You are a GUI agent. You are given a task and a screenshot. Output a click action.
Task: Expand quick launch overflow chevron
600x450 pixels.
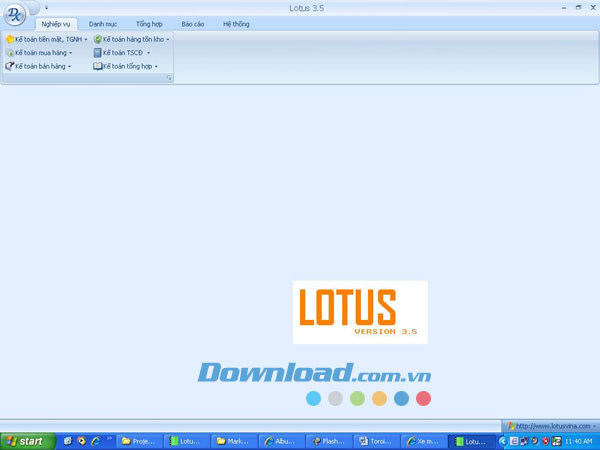[109, 439]
